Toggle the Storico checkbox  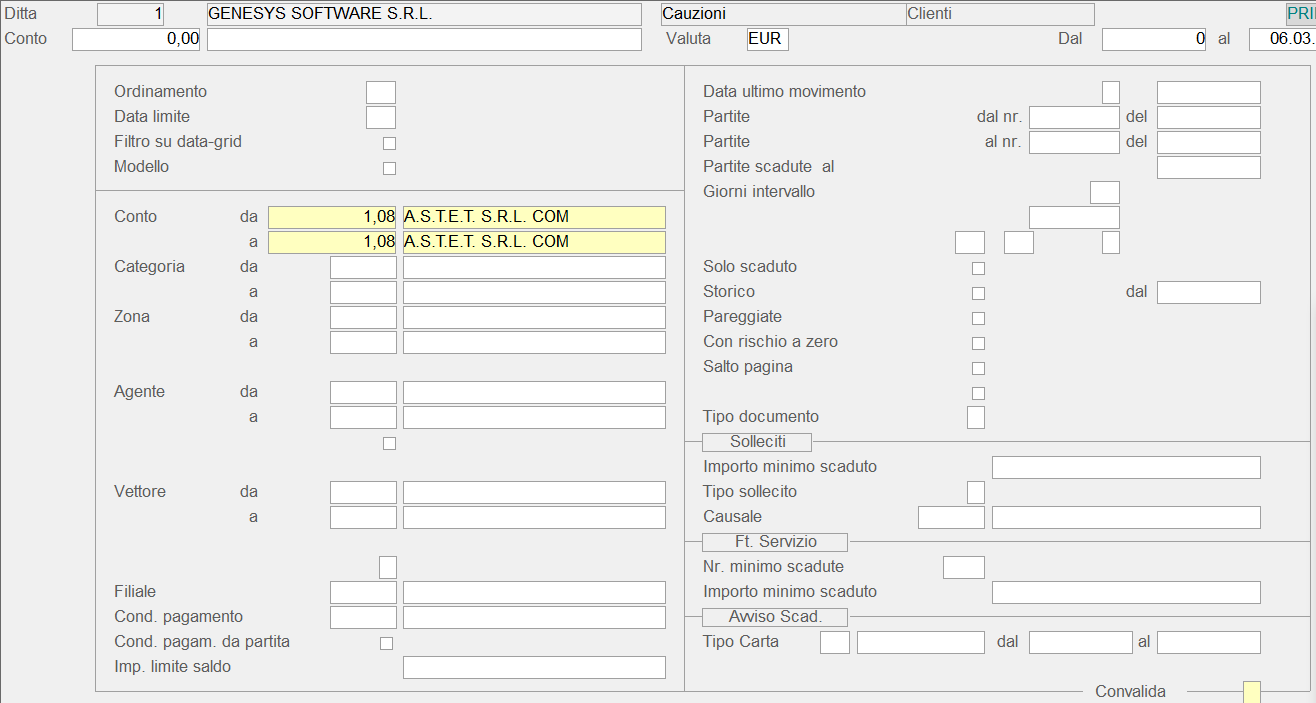[x=978, y=293]
